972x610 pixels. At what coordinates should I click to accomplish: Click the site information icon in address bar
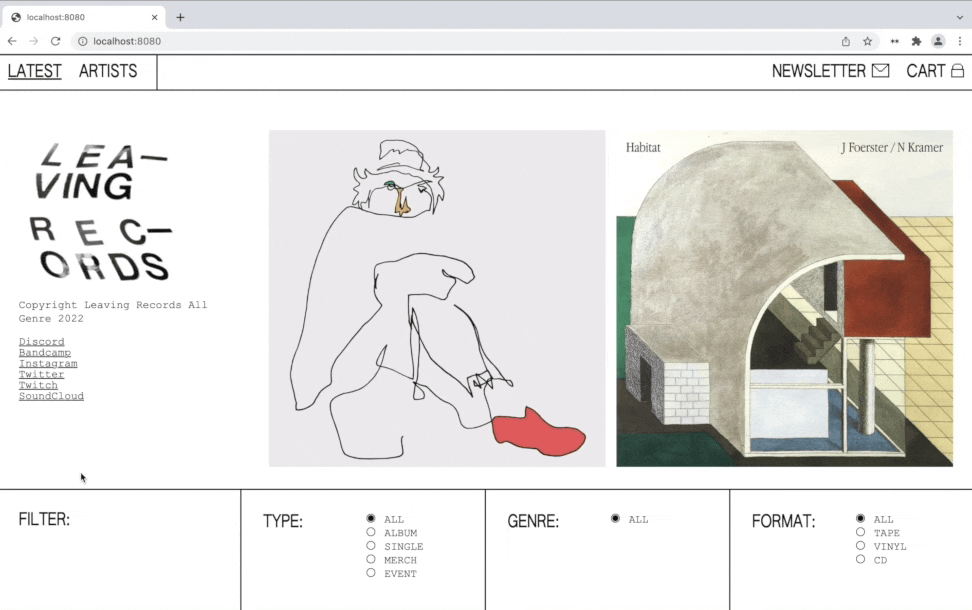pos(82,41)
